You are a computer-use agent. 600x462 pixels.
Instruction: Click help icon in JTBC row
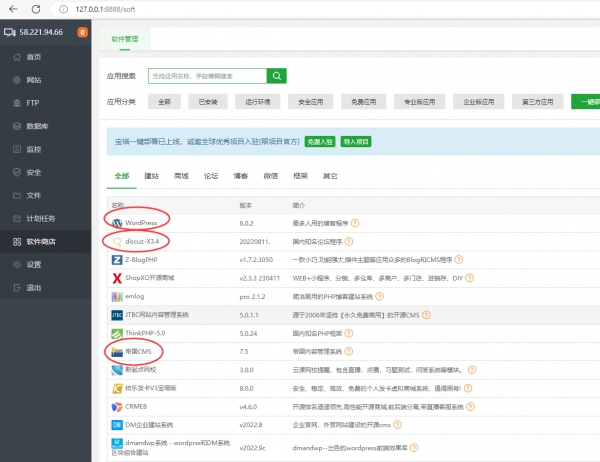coord(426,315)
